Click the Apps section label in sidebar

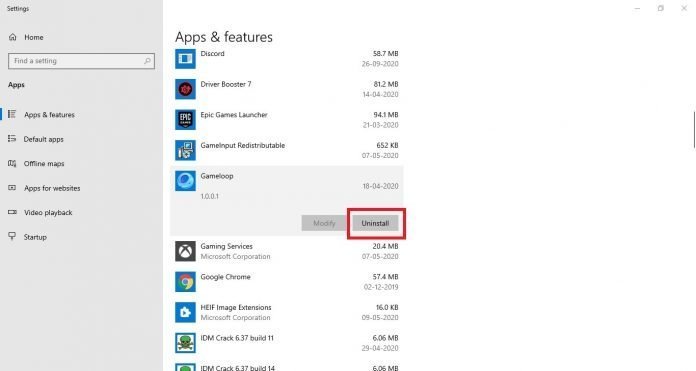point(16,85)
